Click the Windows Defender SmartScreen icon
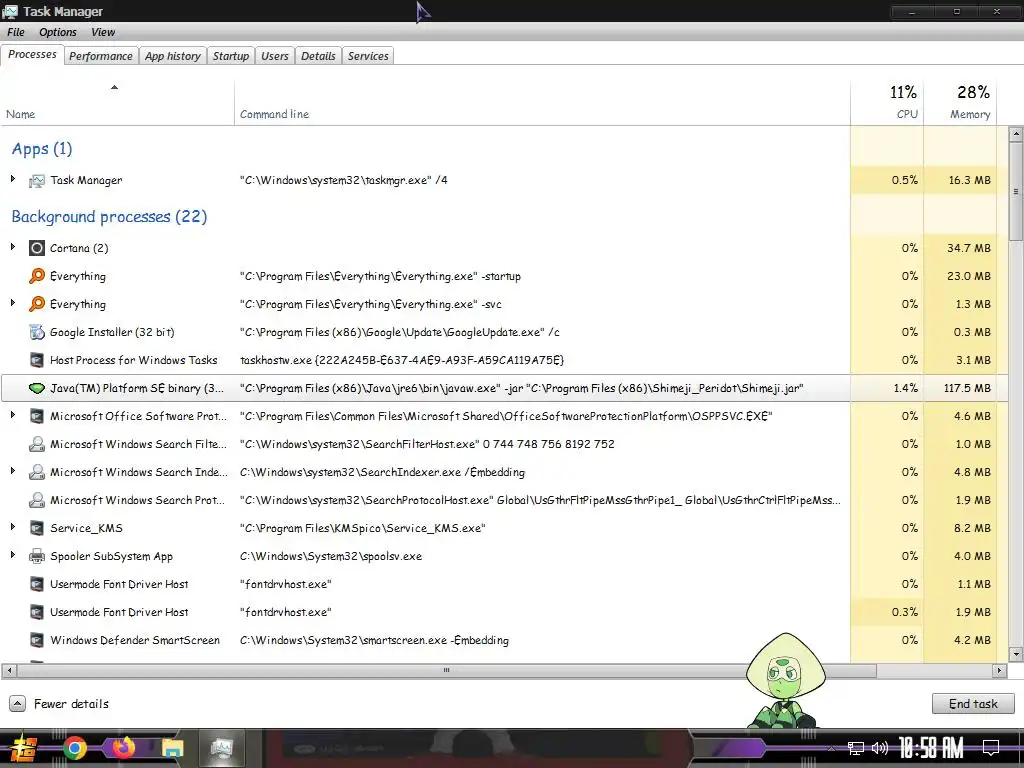The height and width of the screenshot is (768, 1024). [37, 641]
